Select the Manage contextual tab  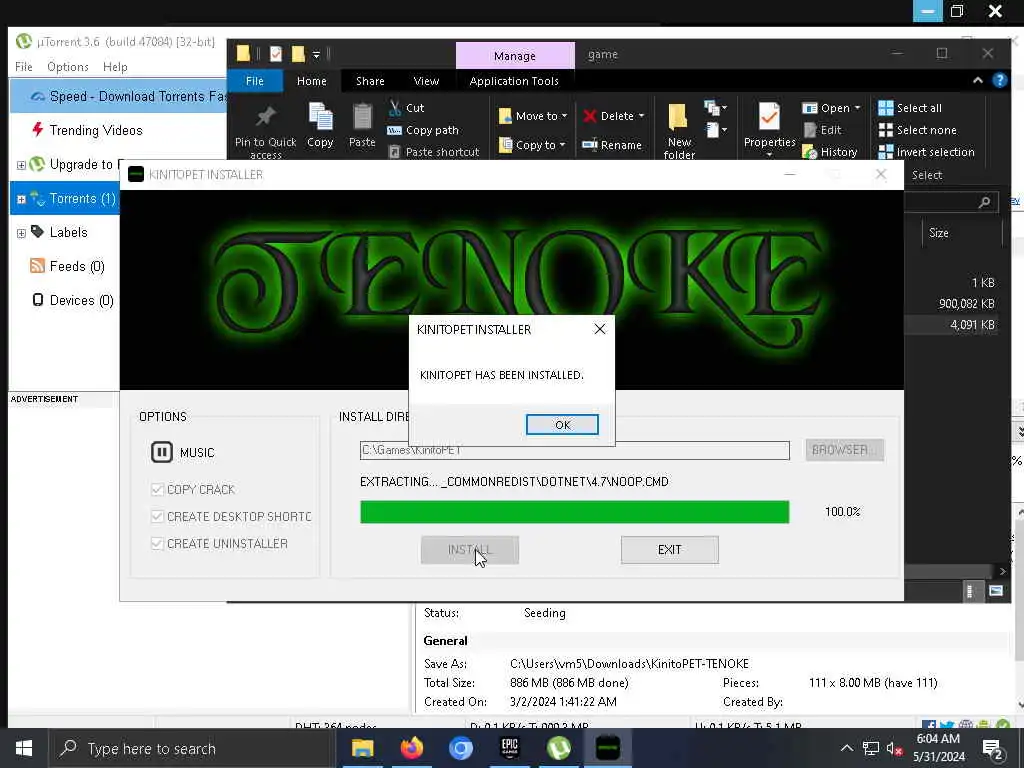tap(515, 56)
